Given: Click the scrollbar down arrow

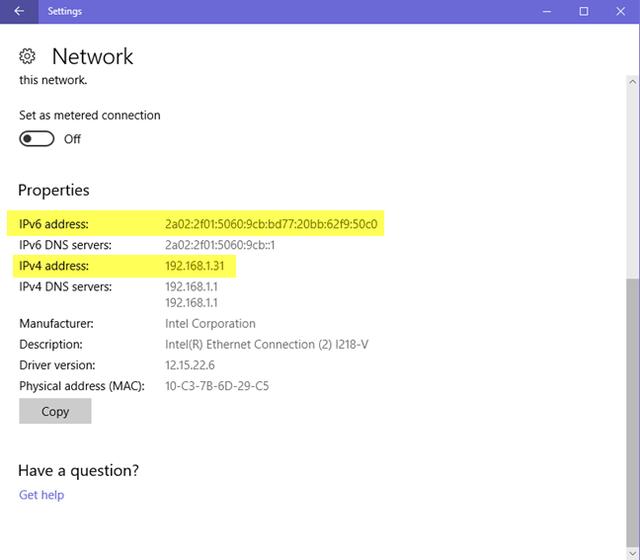Looking at the screenshot, I should tap(633, 552).
